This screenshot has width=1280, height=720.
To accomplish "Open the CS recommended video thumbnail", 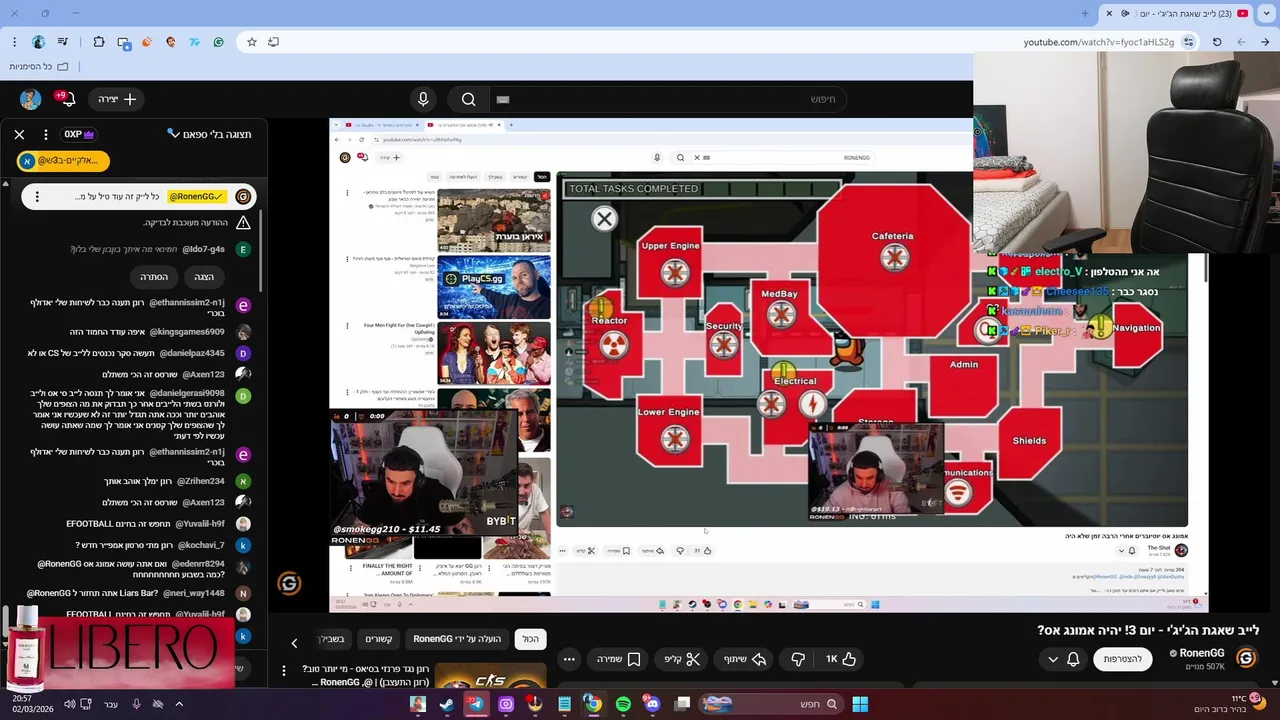I will pos(490,676).
